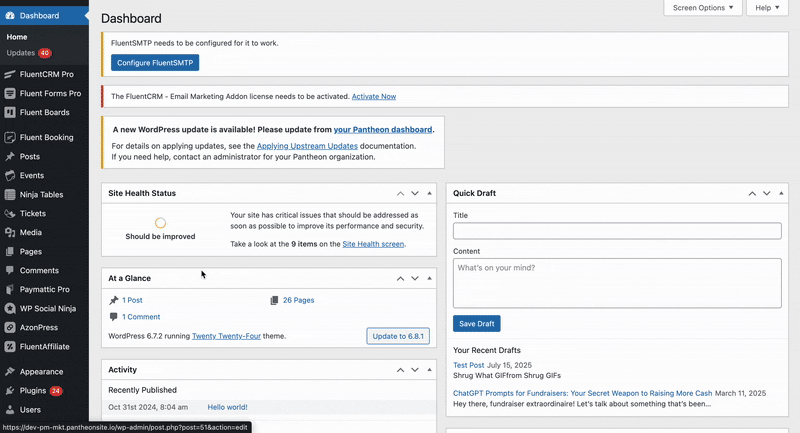Open the Fluent Boards menu label
The height and width of the screenshot is (433, 800).
coord(44,112)
